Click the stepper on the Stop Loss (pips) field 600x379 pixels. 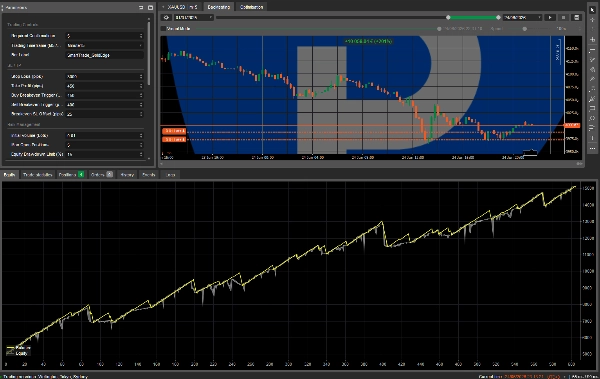[x=141, y=76]
